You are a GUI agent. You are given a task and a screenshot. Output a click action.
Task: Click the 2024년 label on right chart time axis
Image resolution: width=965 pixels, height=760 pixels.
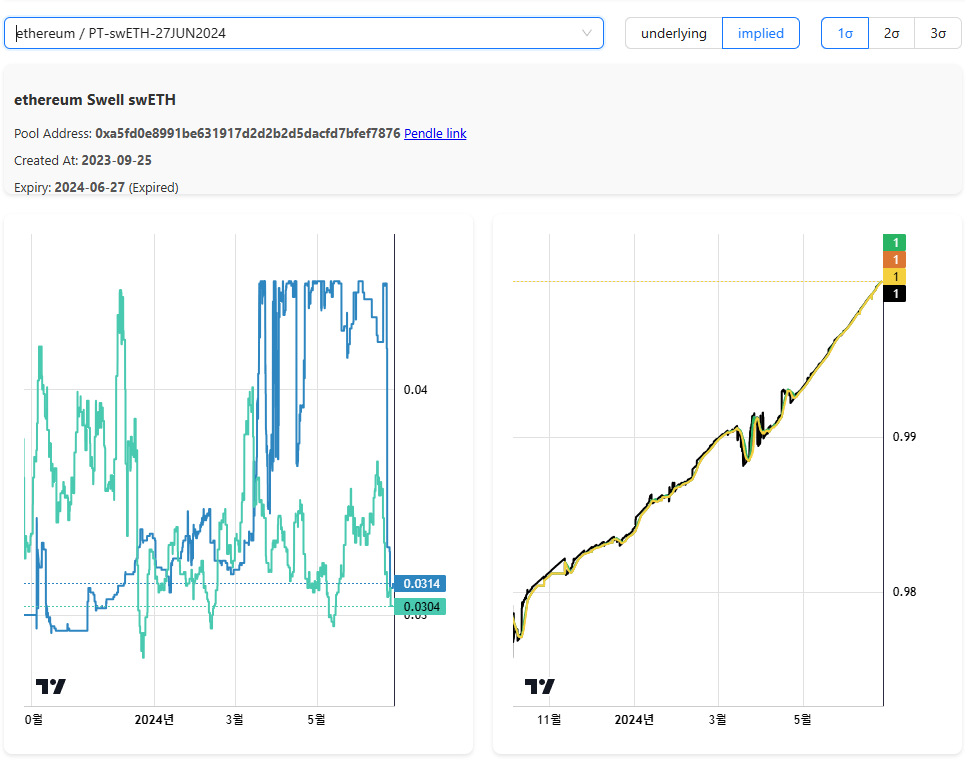point(634,719)
